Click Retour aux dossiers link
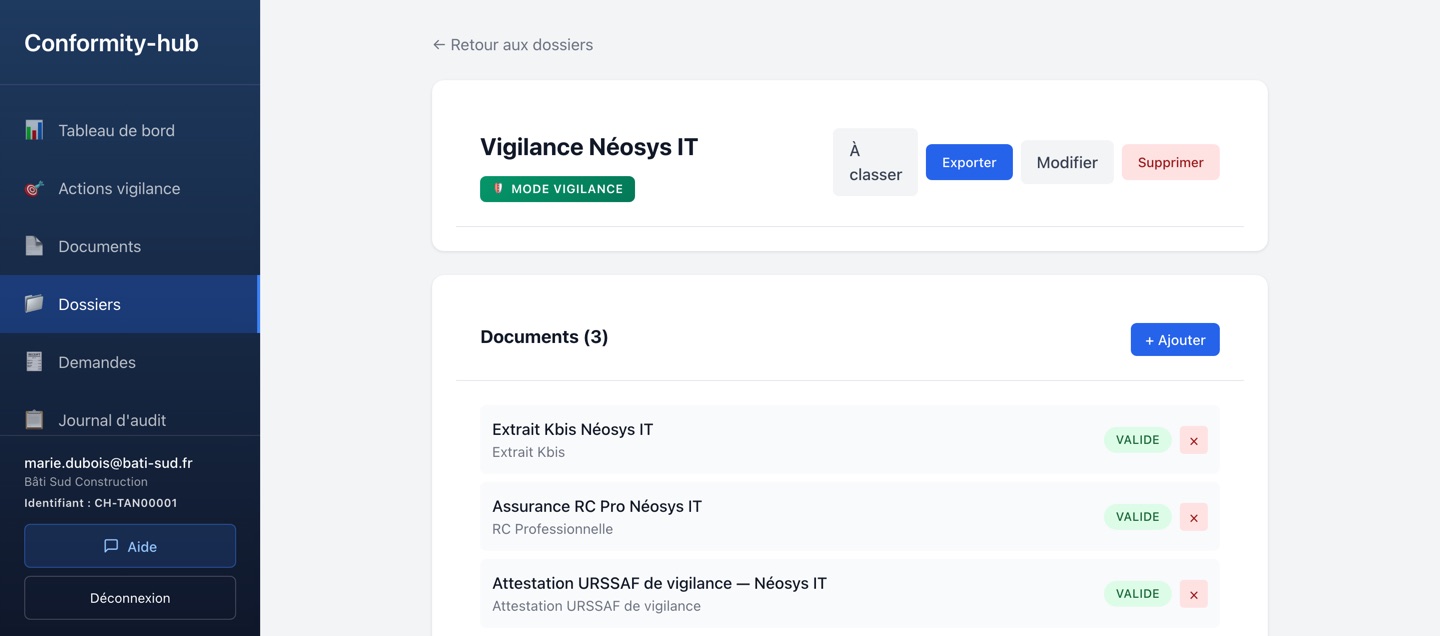 tap(513, 45)
